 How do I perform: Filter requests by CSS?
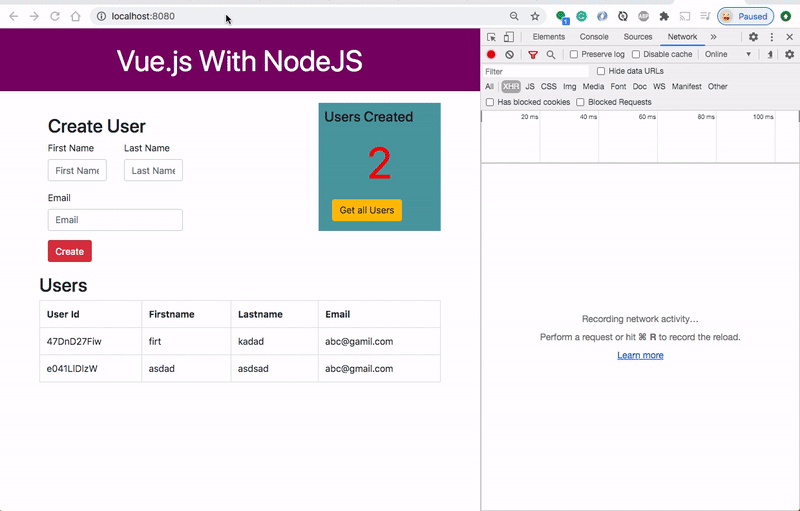[x=548, y=86]
